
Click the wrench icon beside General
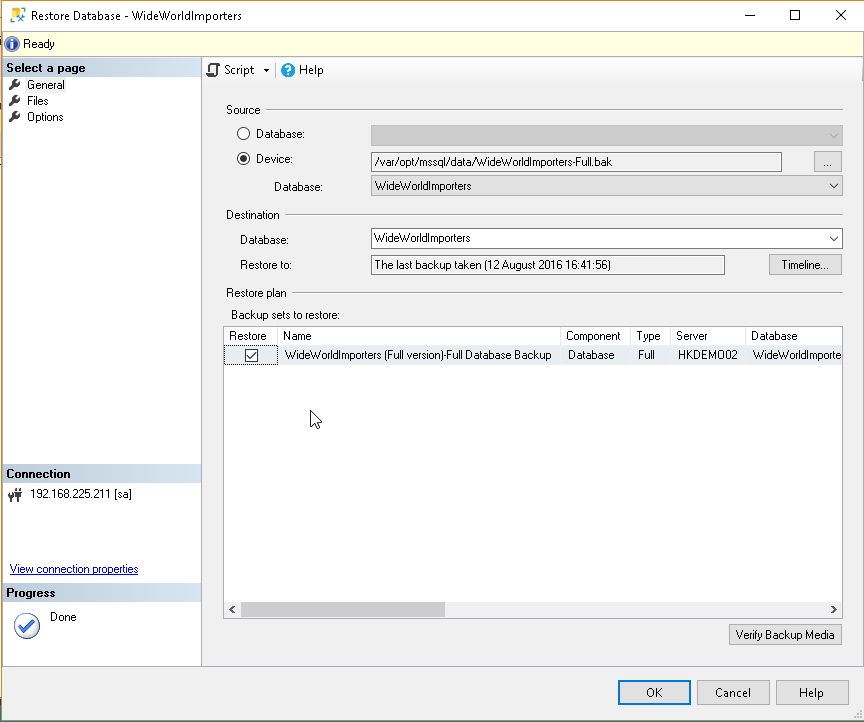15,85
